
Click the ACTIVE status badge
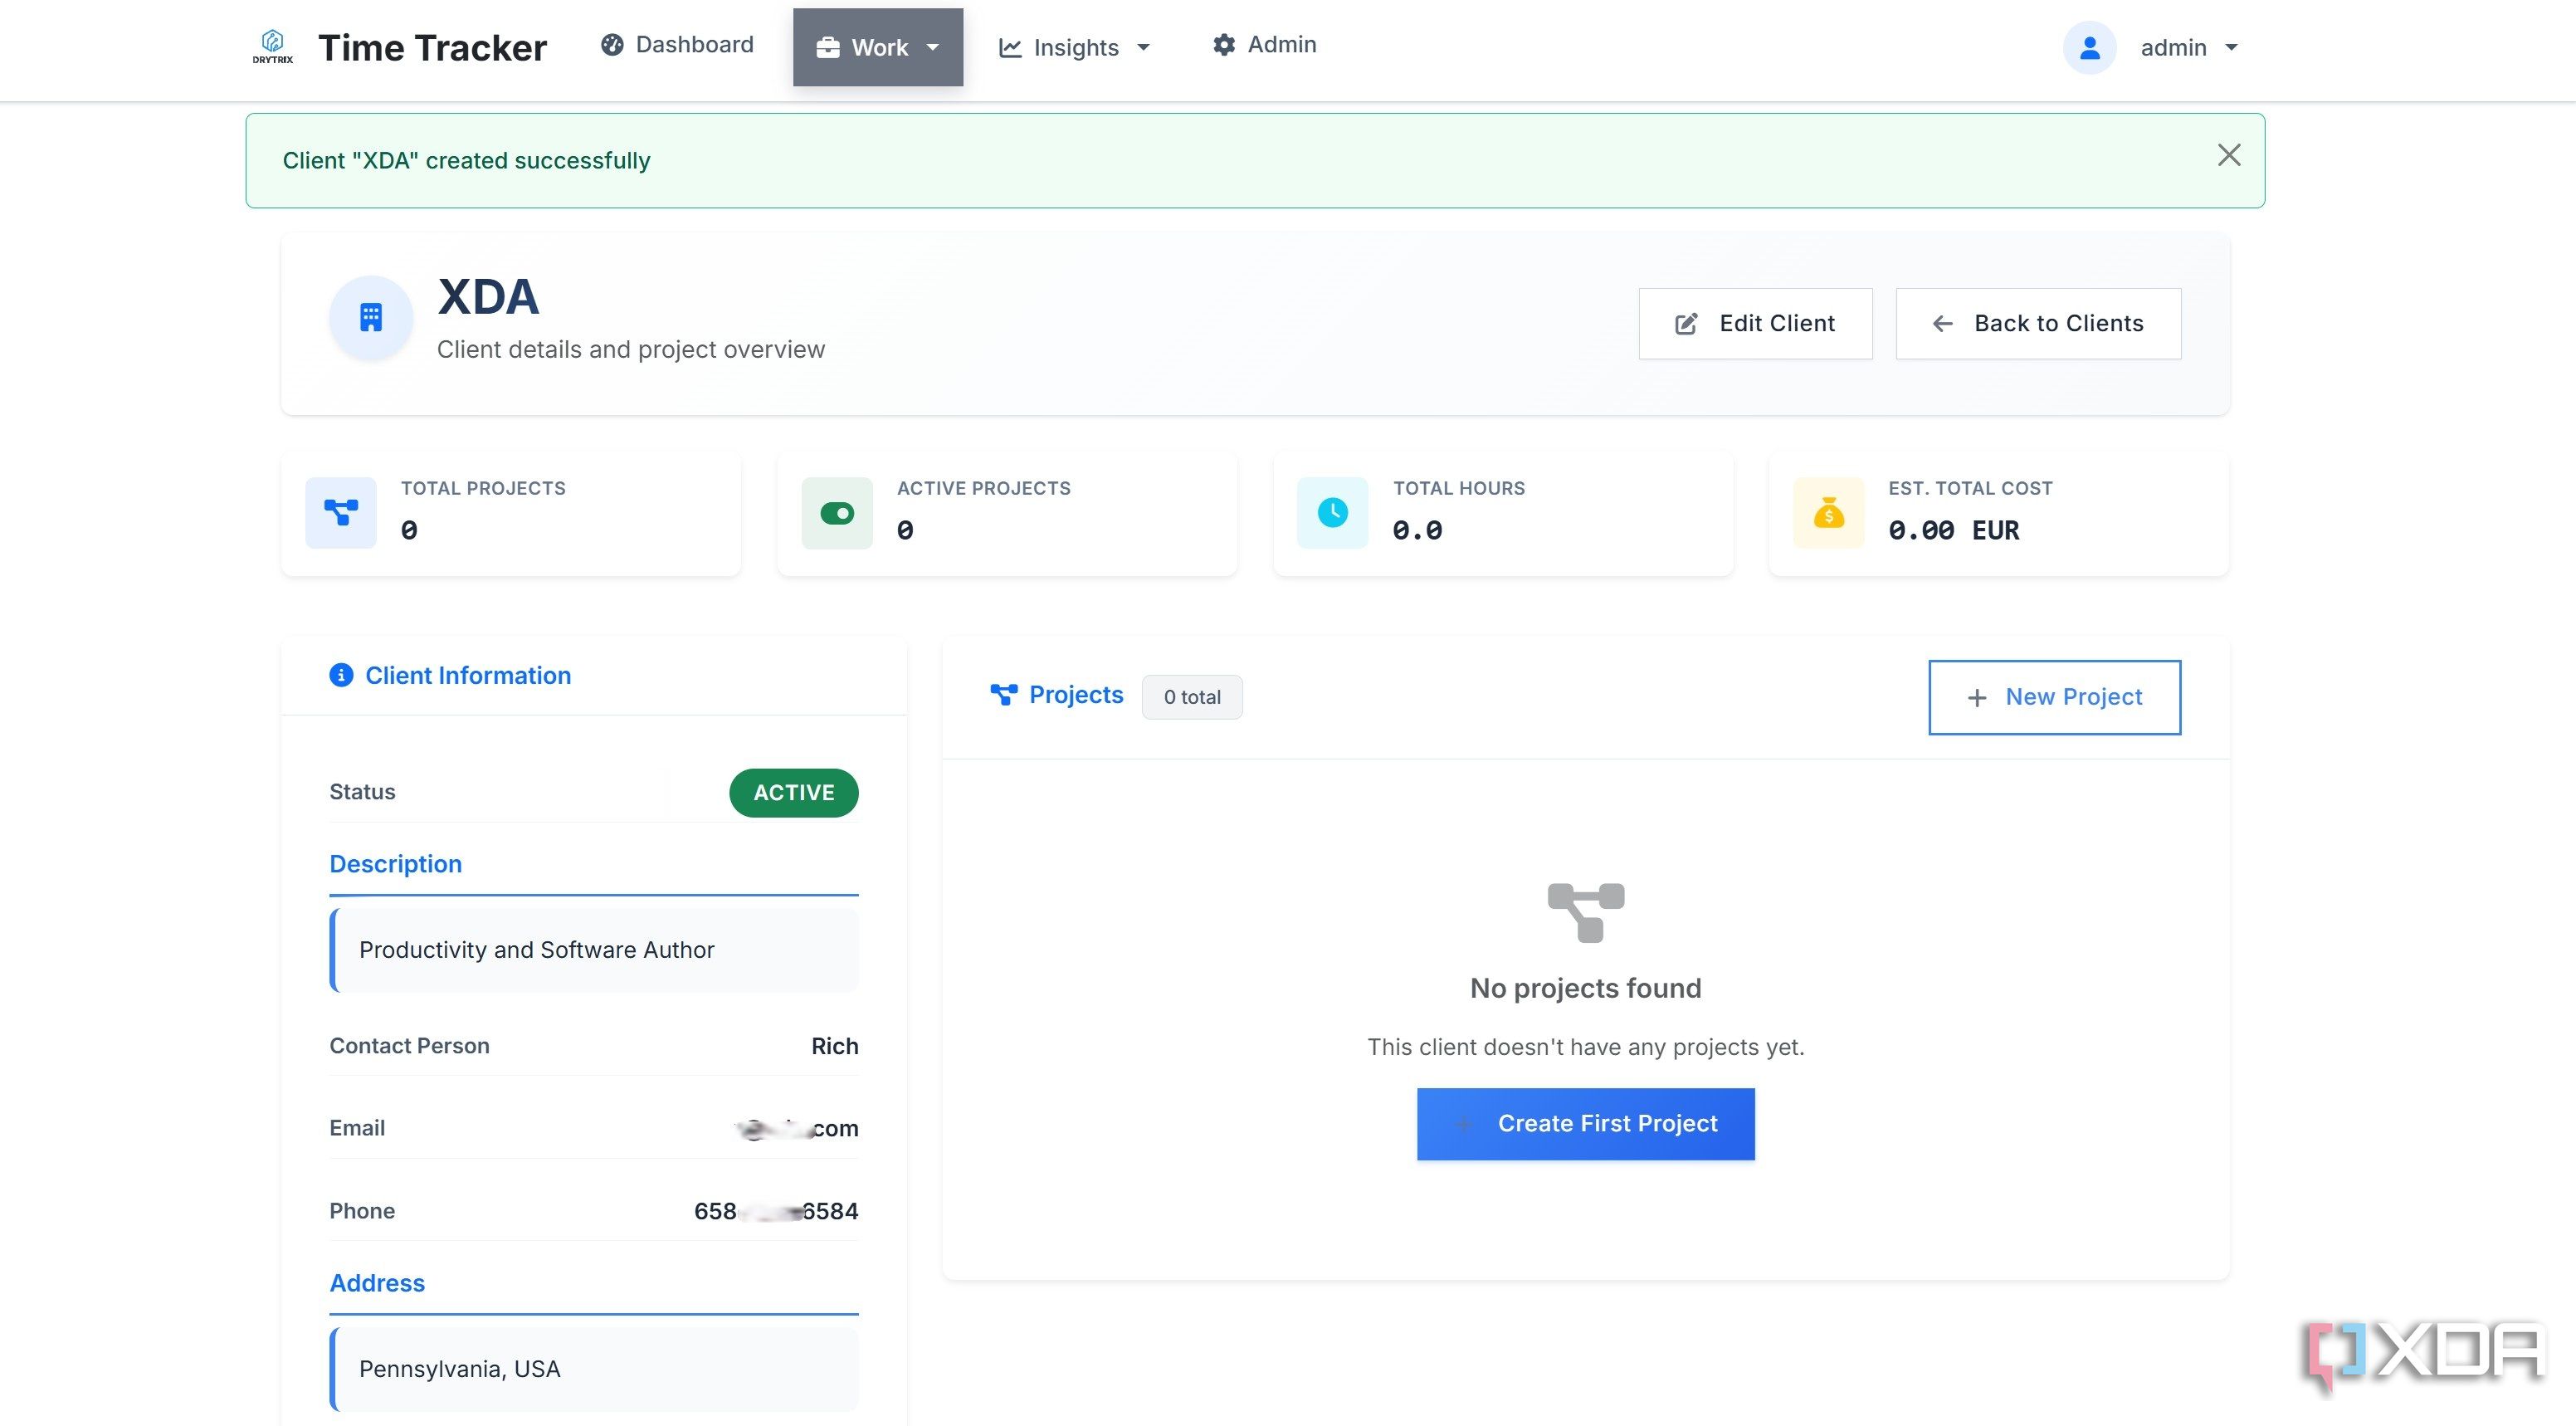[x=794, y=792]
